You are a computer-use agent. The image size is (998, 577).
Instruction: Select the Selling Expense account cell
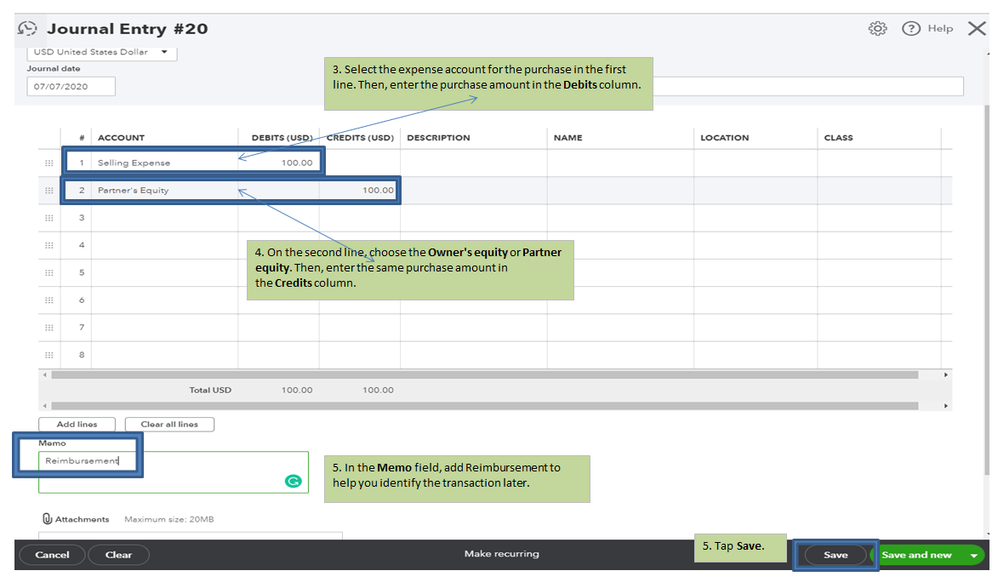(165, 163)
